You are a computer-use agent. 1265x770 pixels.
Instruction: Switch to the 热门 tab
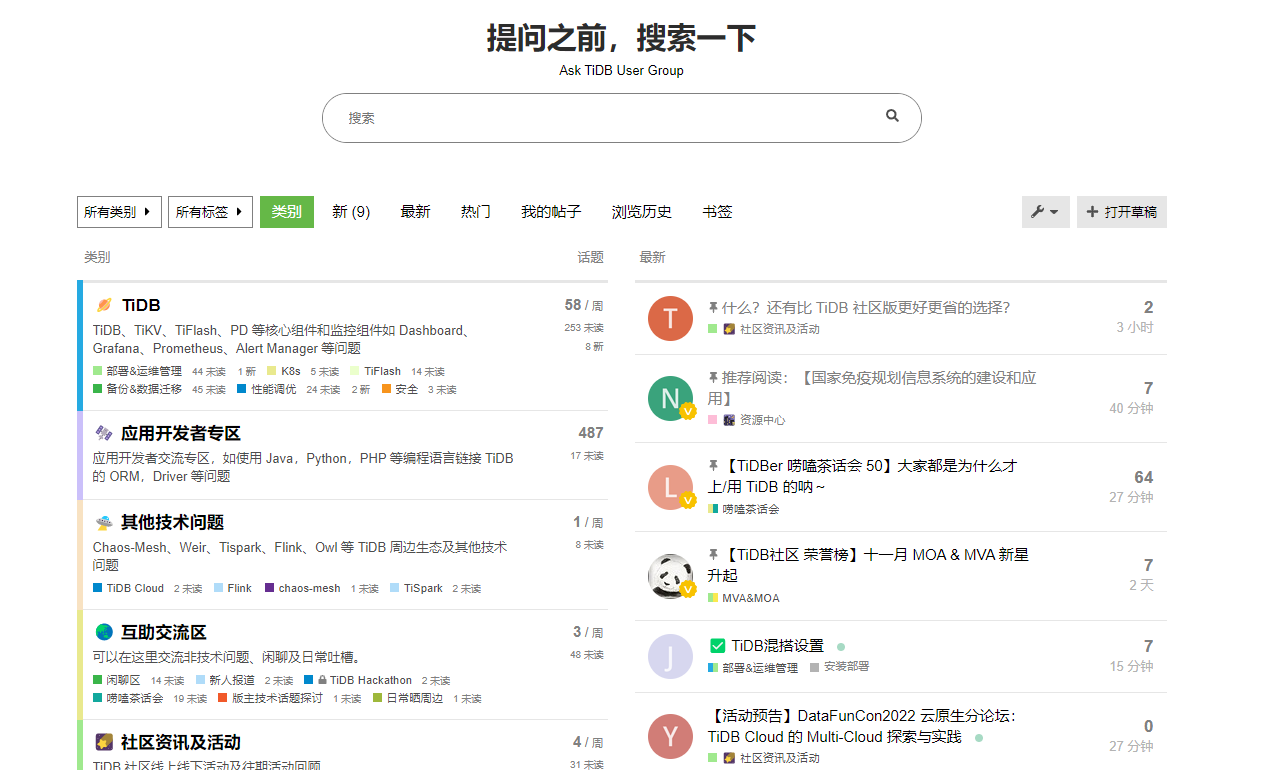click(x=476, y=212)
